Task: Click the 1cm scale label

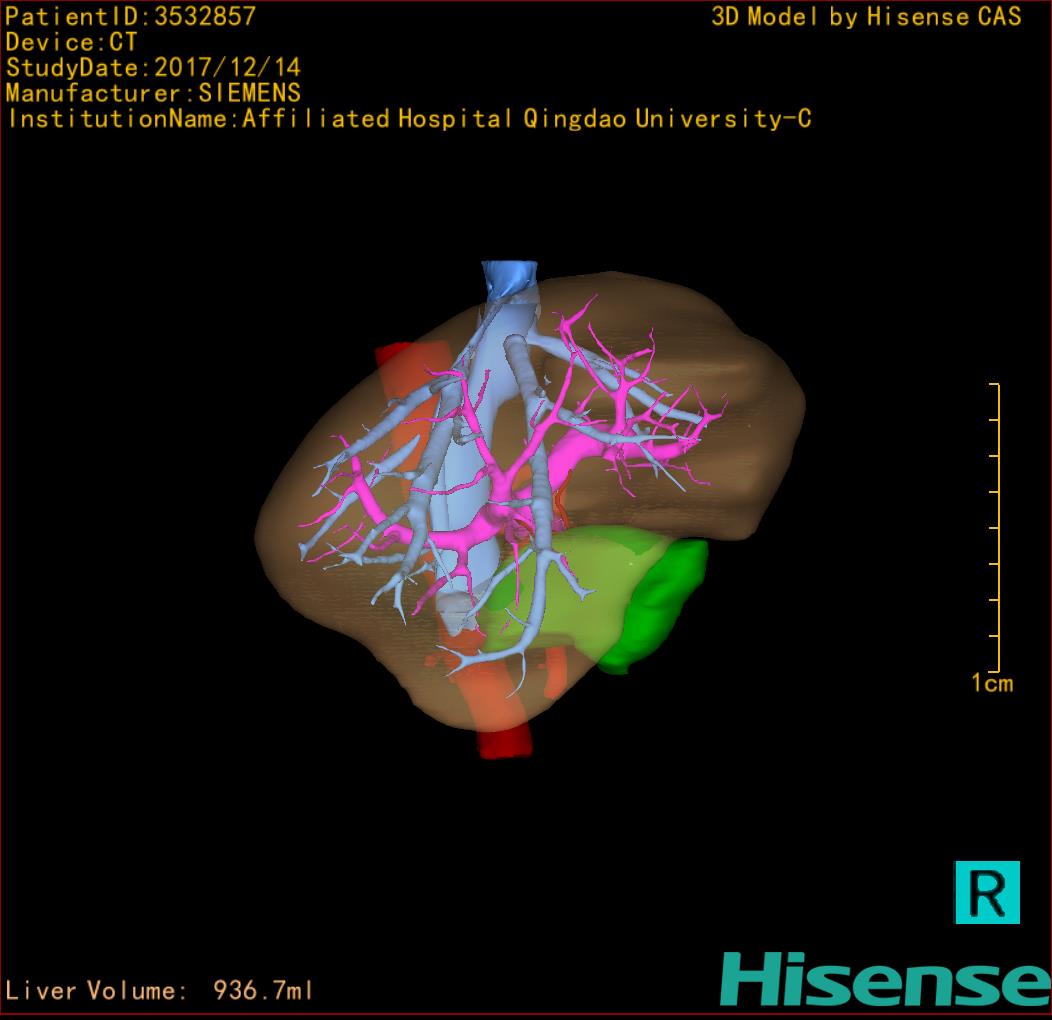Action: tap(992, 683)
